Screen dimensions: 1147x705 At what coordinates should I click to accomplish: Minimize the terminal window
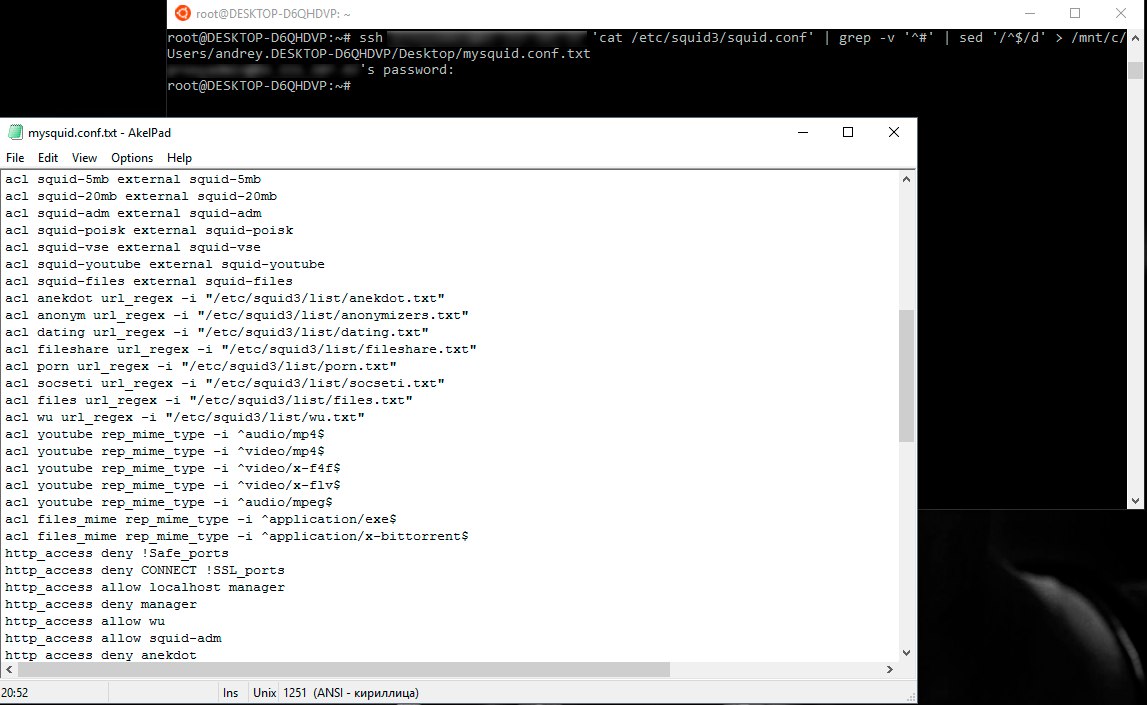pos(1030,13)
